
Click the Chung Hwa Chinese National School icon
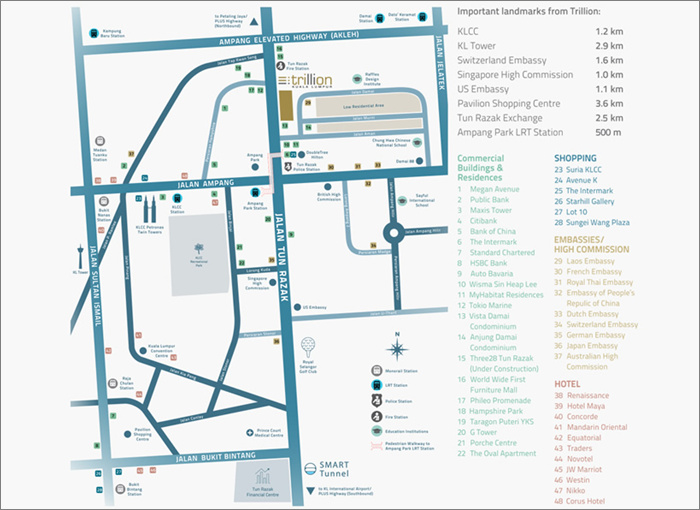(x=417, y=142)
